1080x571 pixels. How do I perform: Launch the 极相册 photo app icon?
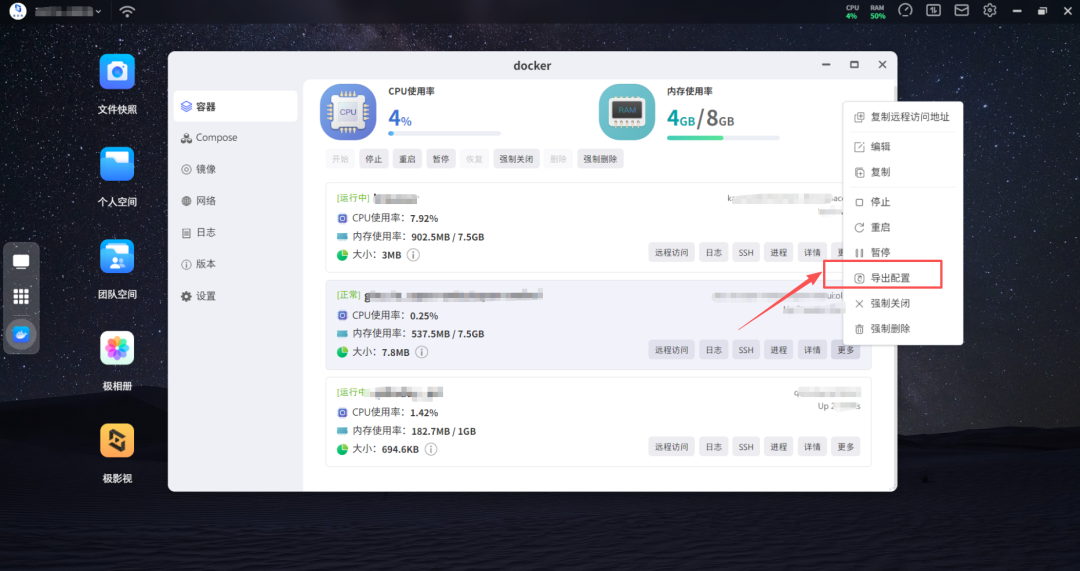click(x=117, y=349)
